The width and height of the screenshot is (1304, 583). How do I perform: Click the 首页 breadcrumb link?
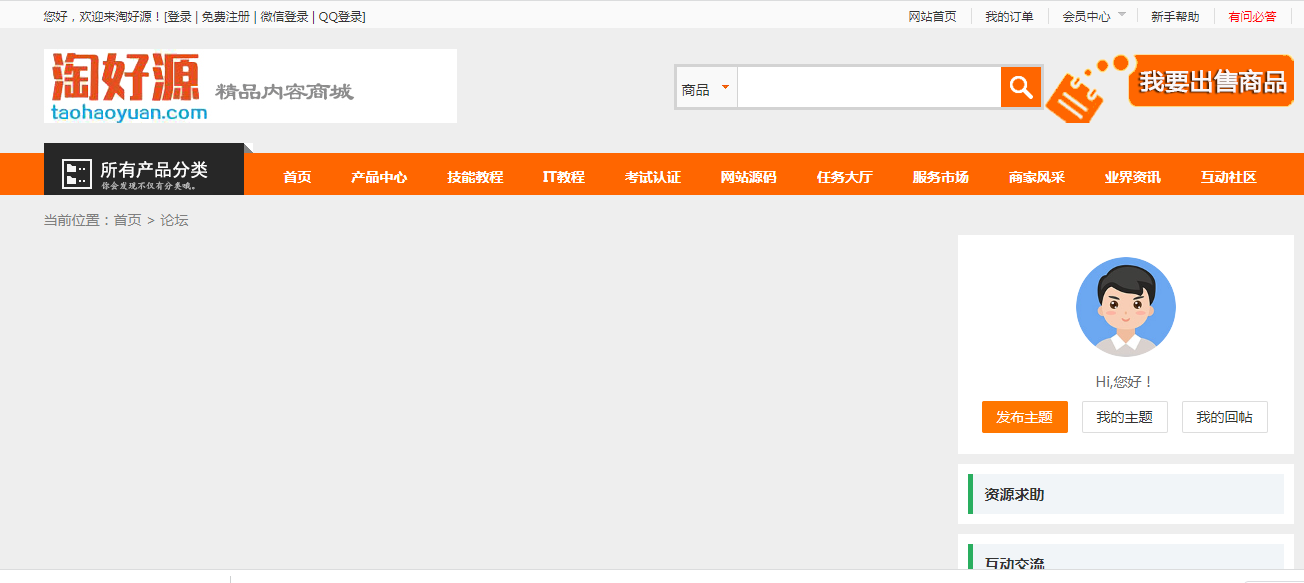[x=127, y=220]
